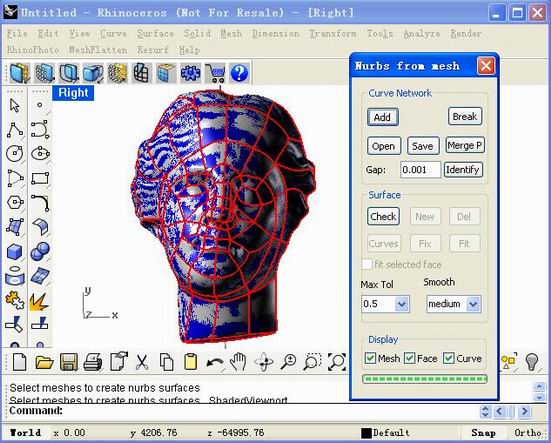Close the Nurbs from mesh dialog
This screenshot has width=551, height=443.
pyautogui.click(x=486, y=66)
